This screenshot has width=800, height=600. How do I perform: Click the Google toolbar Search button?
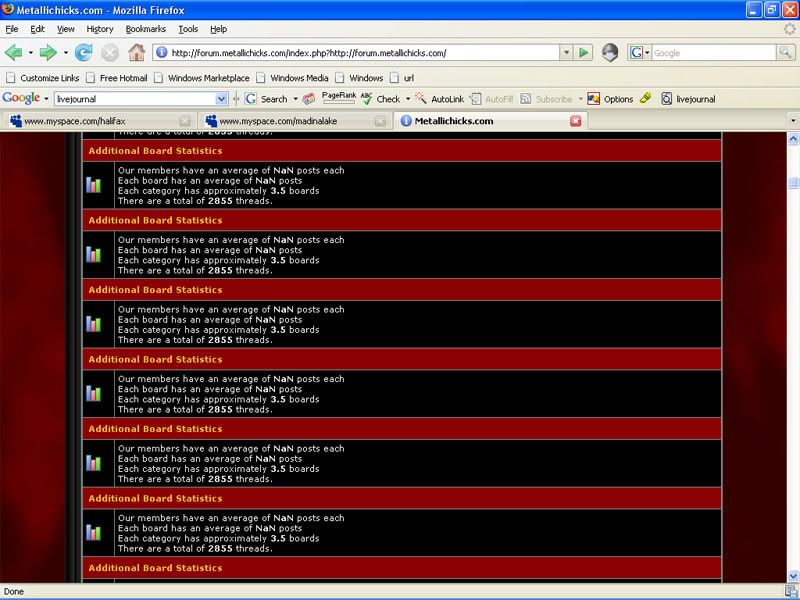click(266, 99)
